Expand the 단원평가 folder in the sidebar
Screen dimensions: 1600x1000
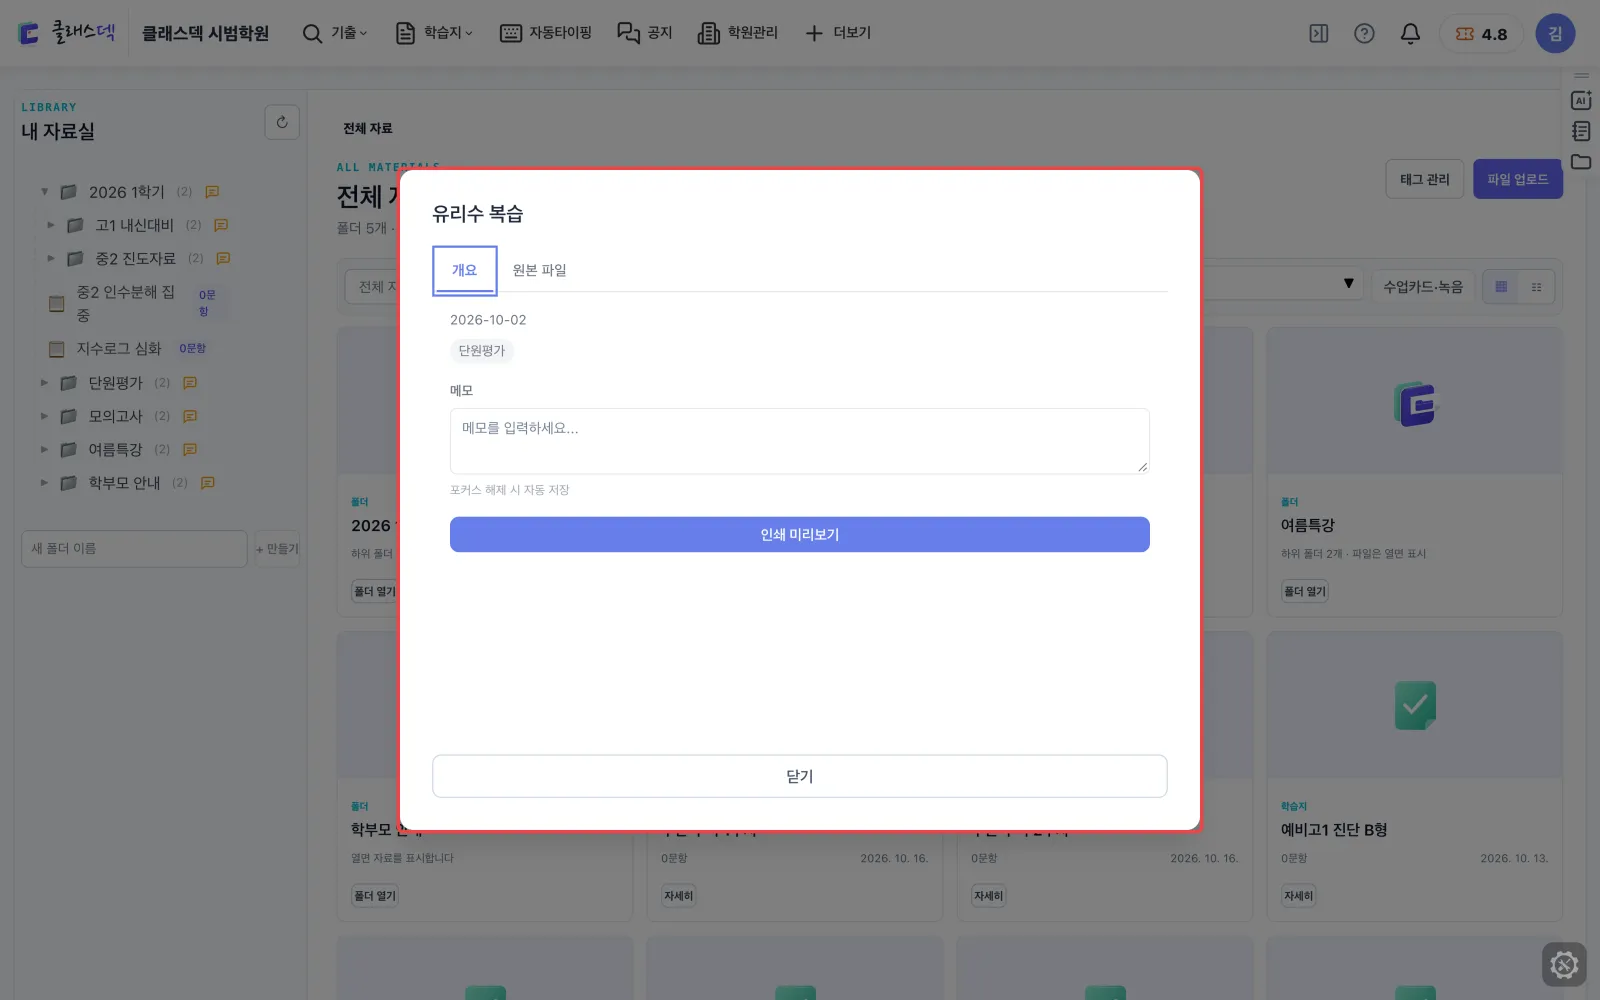(x=44, y=383)
